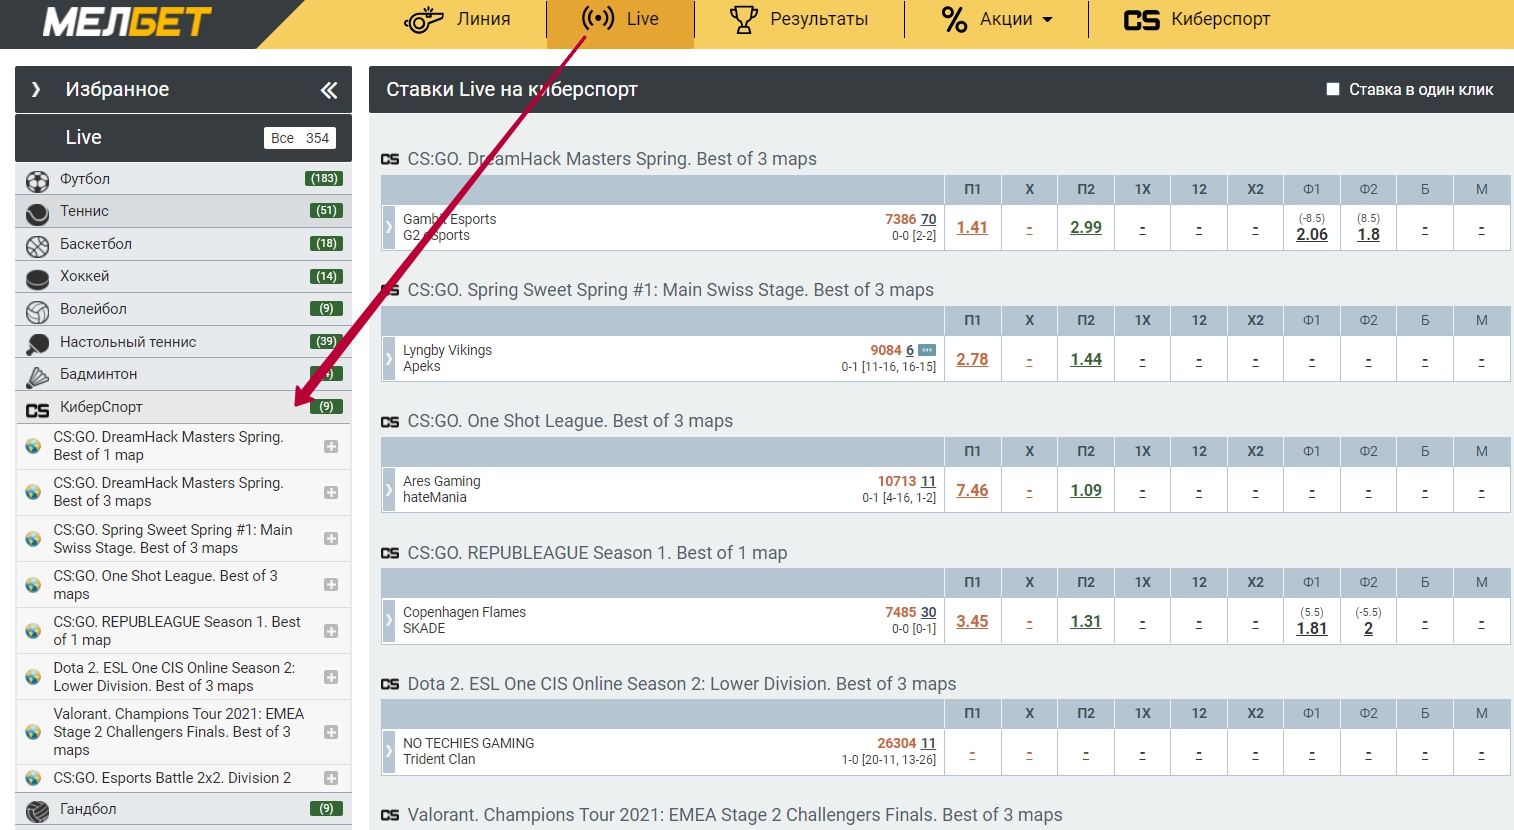The height and width of the screenshot is (830, 1514).
Task: Open the Ares Gaming vs hateMania match
Action: click(x=442, y=489)
